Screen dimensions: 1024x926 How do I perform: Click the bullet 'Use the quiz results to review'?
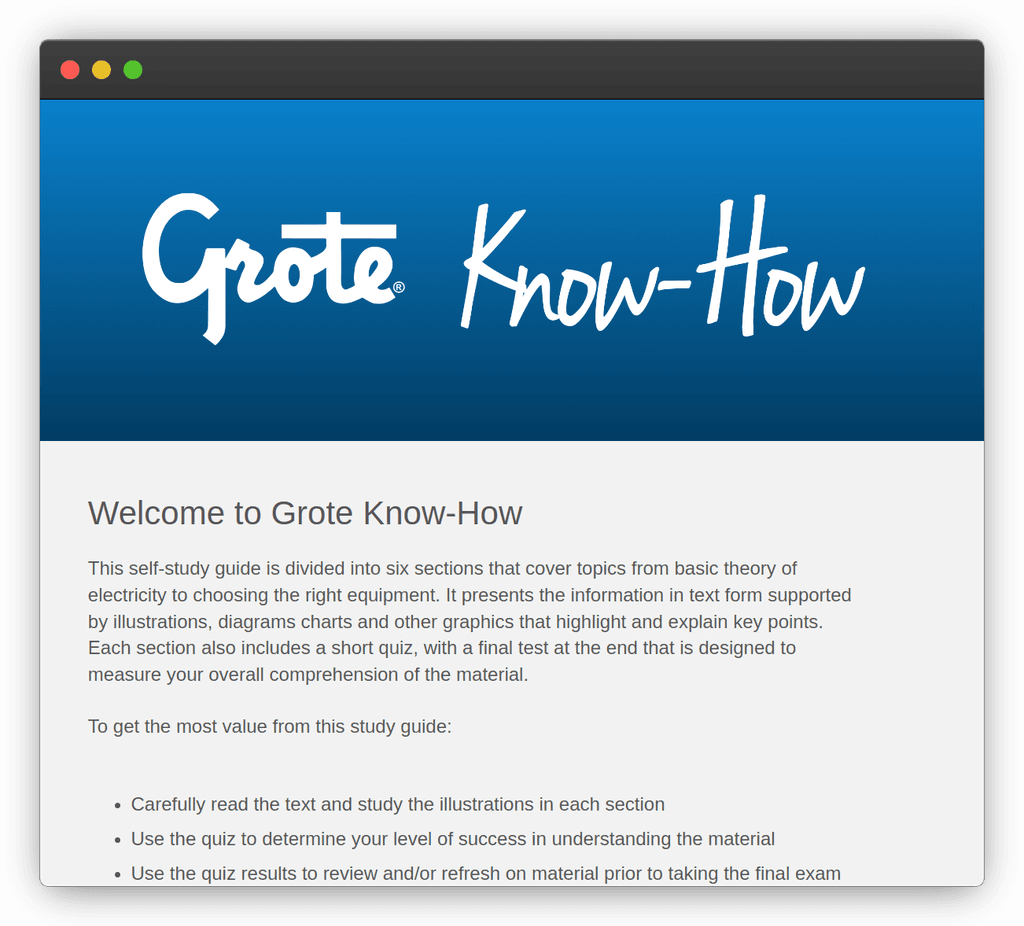click(486, 874)
